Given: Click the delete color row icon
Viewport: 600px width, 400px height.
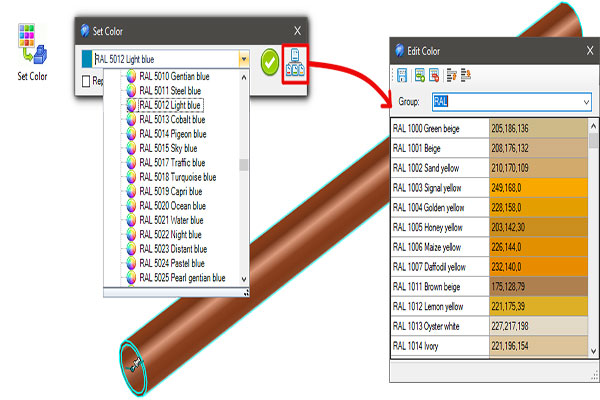Looking at the screenshot, I should tap(434, 75).
